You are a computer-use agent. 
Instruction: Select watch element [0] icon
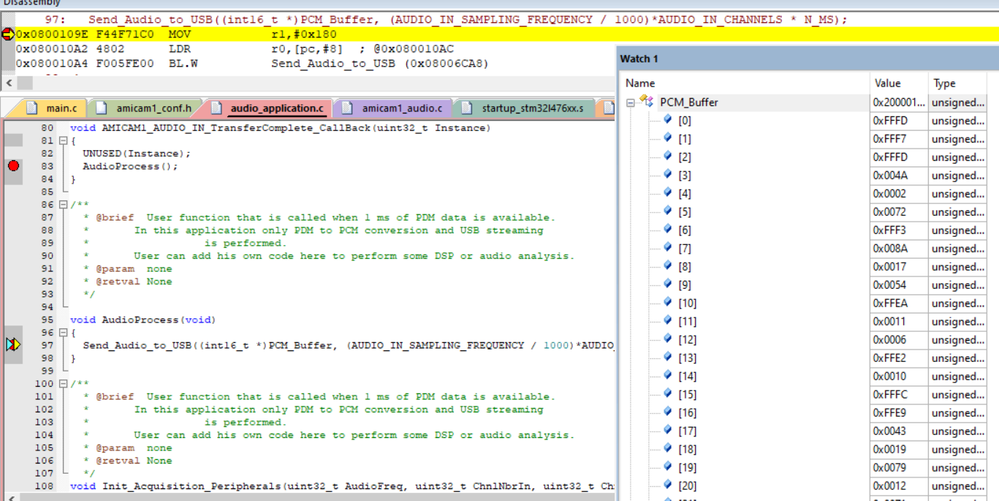pyautogui.click(x=668, y=119)
